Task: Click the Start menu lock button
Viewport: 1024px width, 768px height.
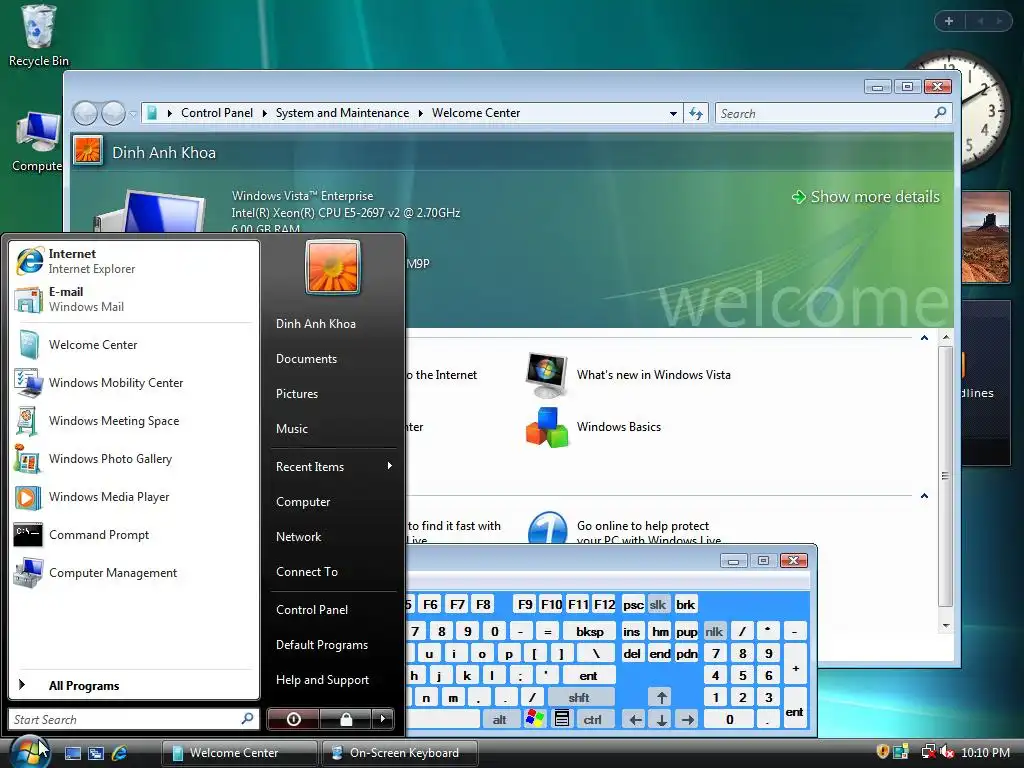Action: [345, 719]
